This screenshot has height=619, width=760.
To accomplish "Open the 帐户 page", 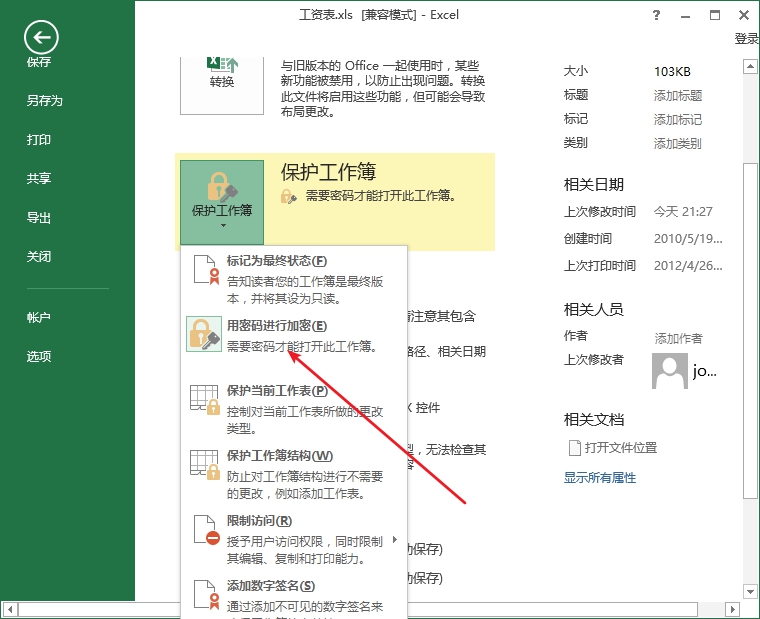I will point(39,317).
